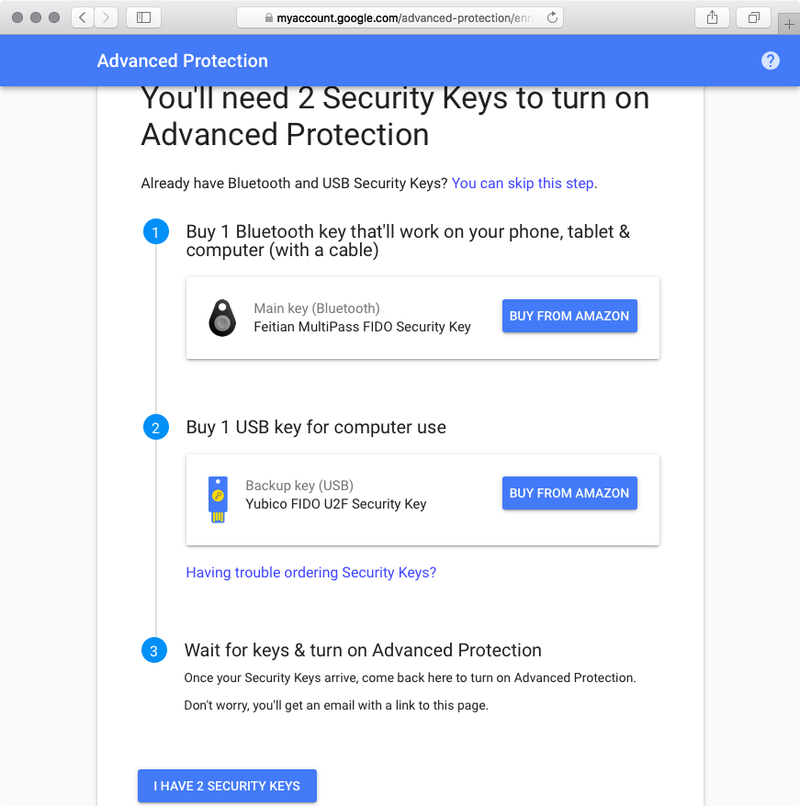Show the Safari sidebar

[143, 17]
